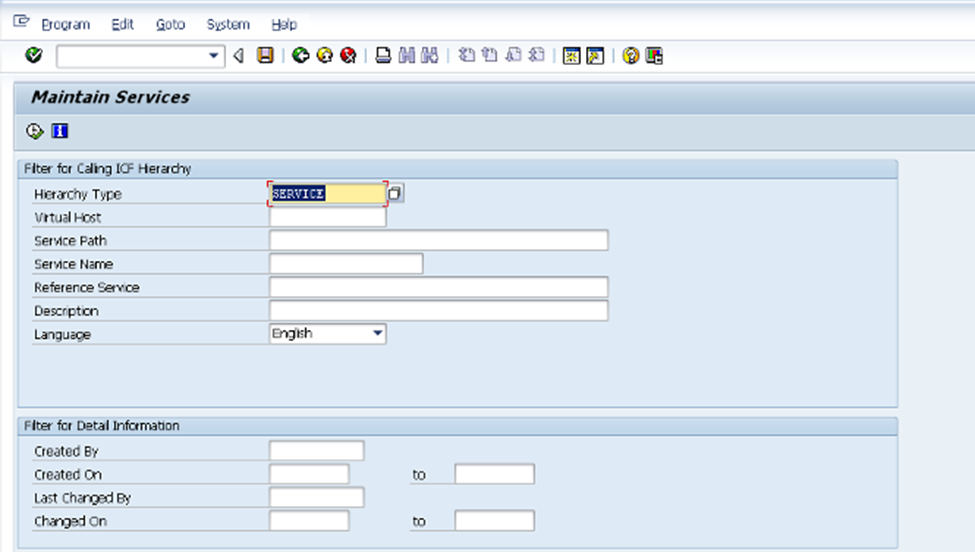Click the Last Changed By input field
The height and width of the screenshot is (552, 975).
coord(317,497)
